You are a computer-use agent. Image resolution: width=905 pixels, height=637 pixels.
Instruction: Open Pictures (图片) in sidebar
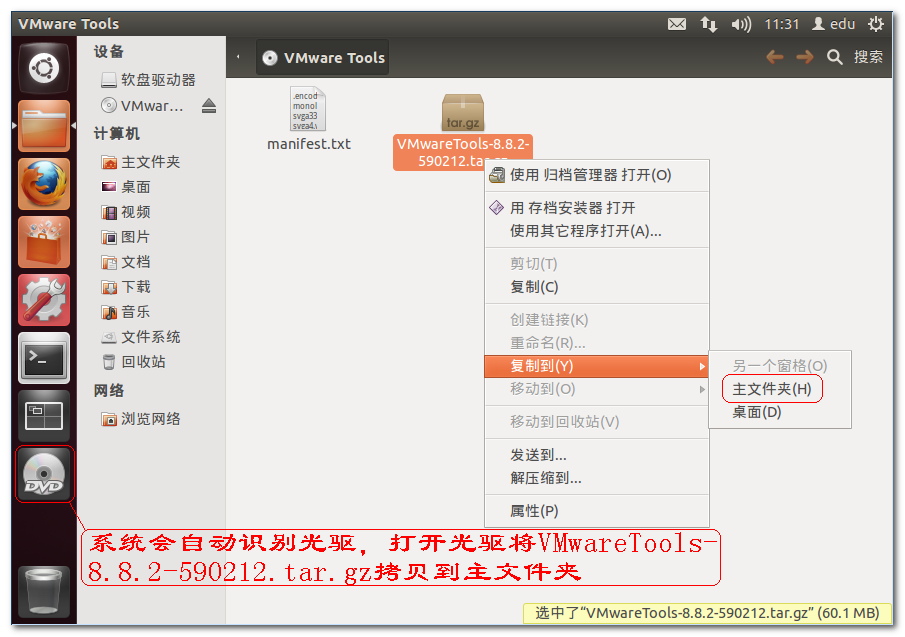click(126, 237)
